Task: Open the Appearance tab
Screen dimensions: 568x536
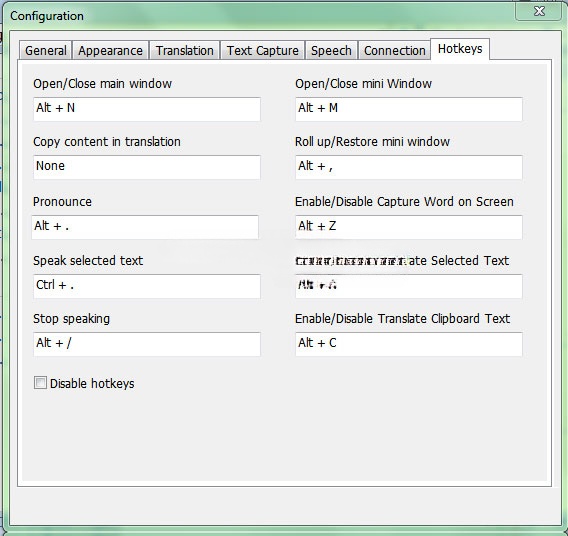Action: [x=110, y=50]
